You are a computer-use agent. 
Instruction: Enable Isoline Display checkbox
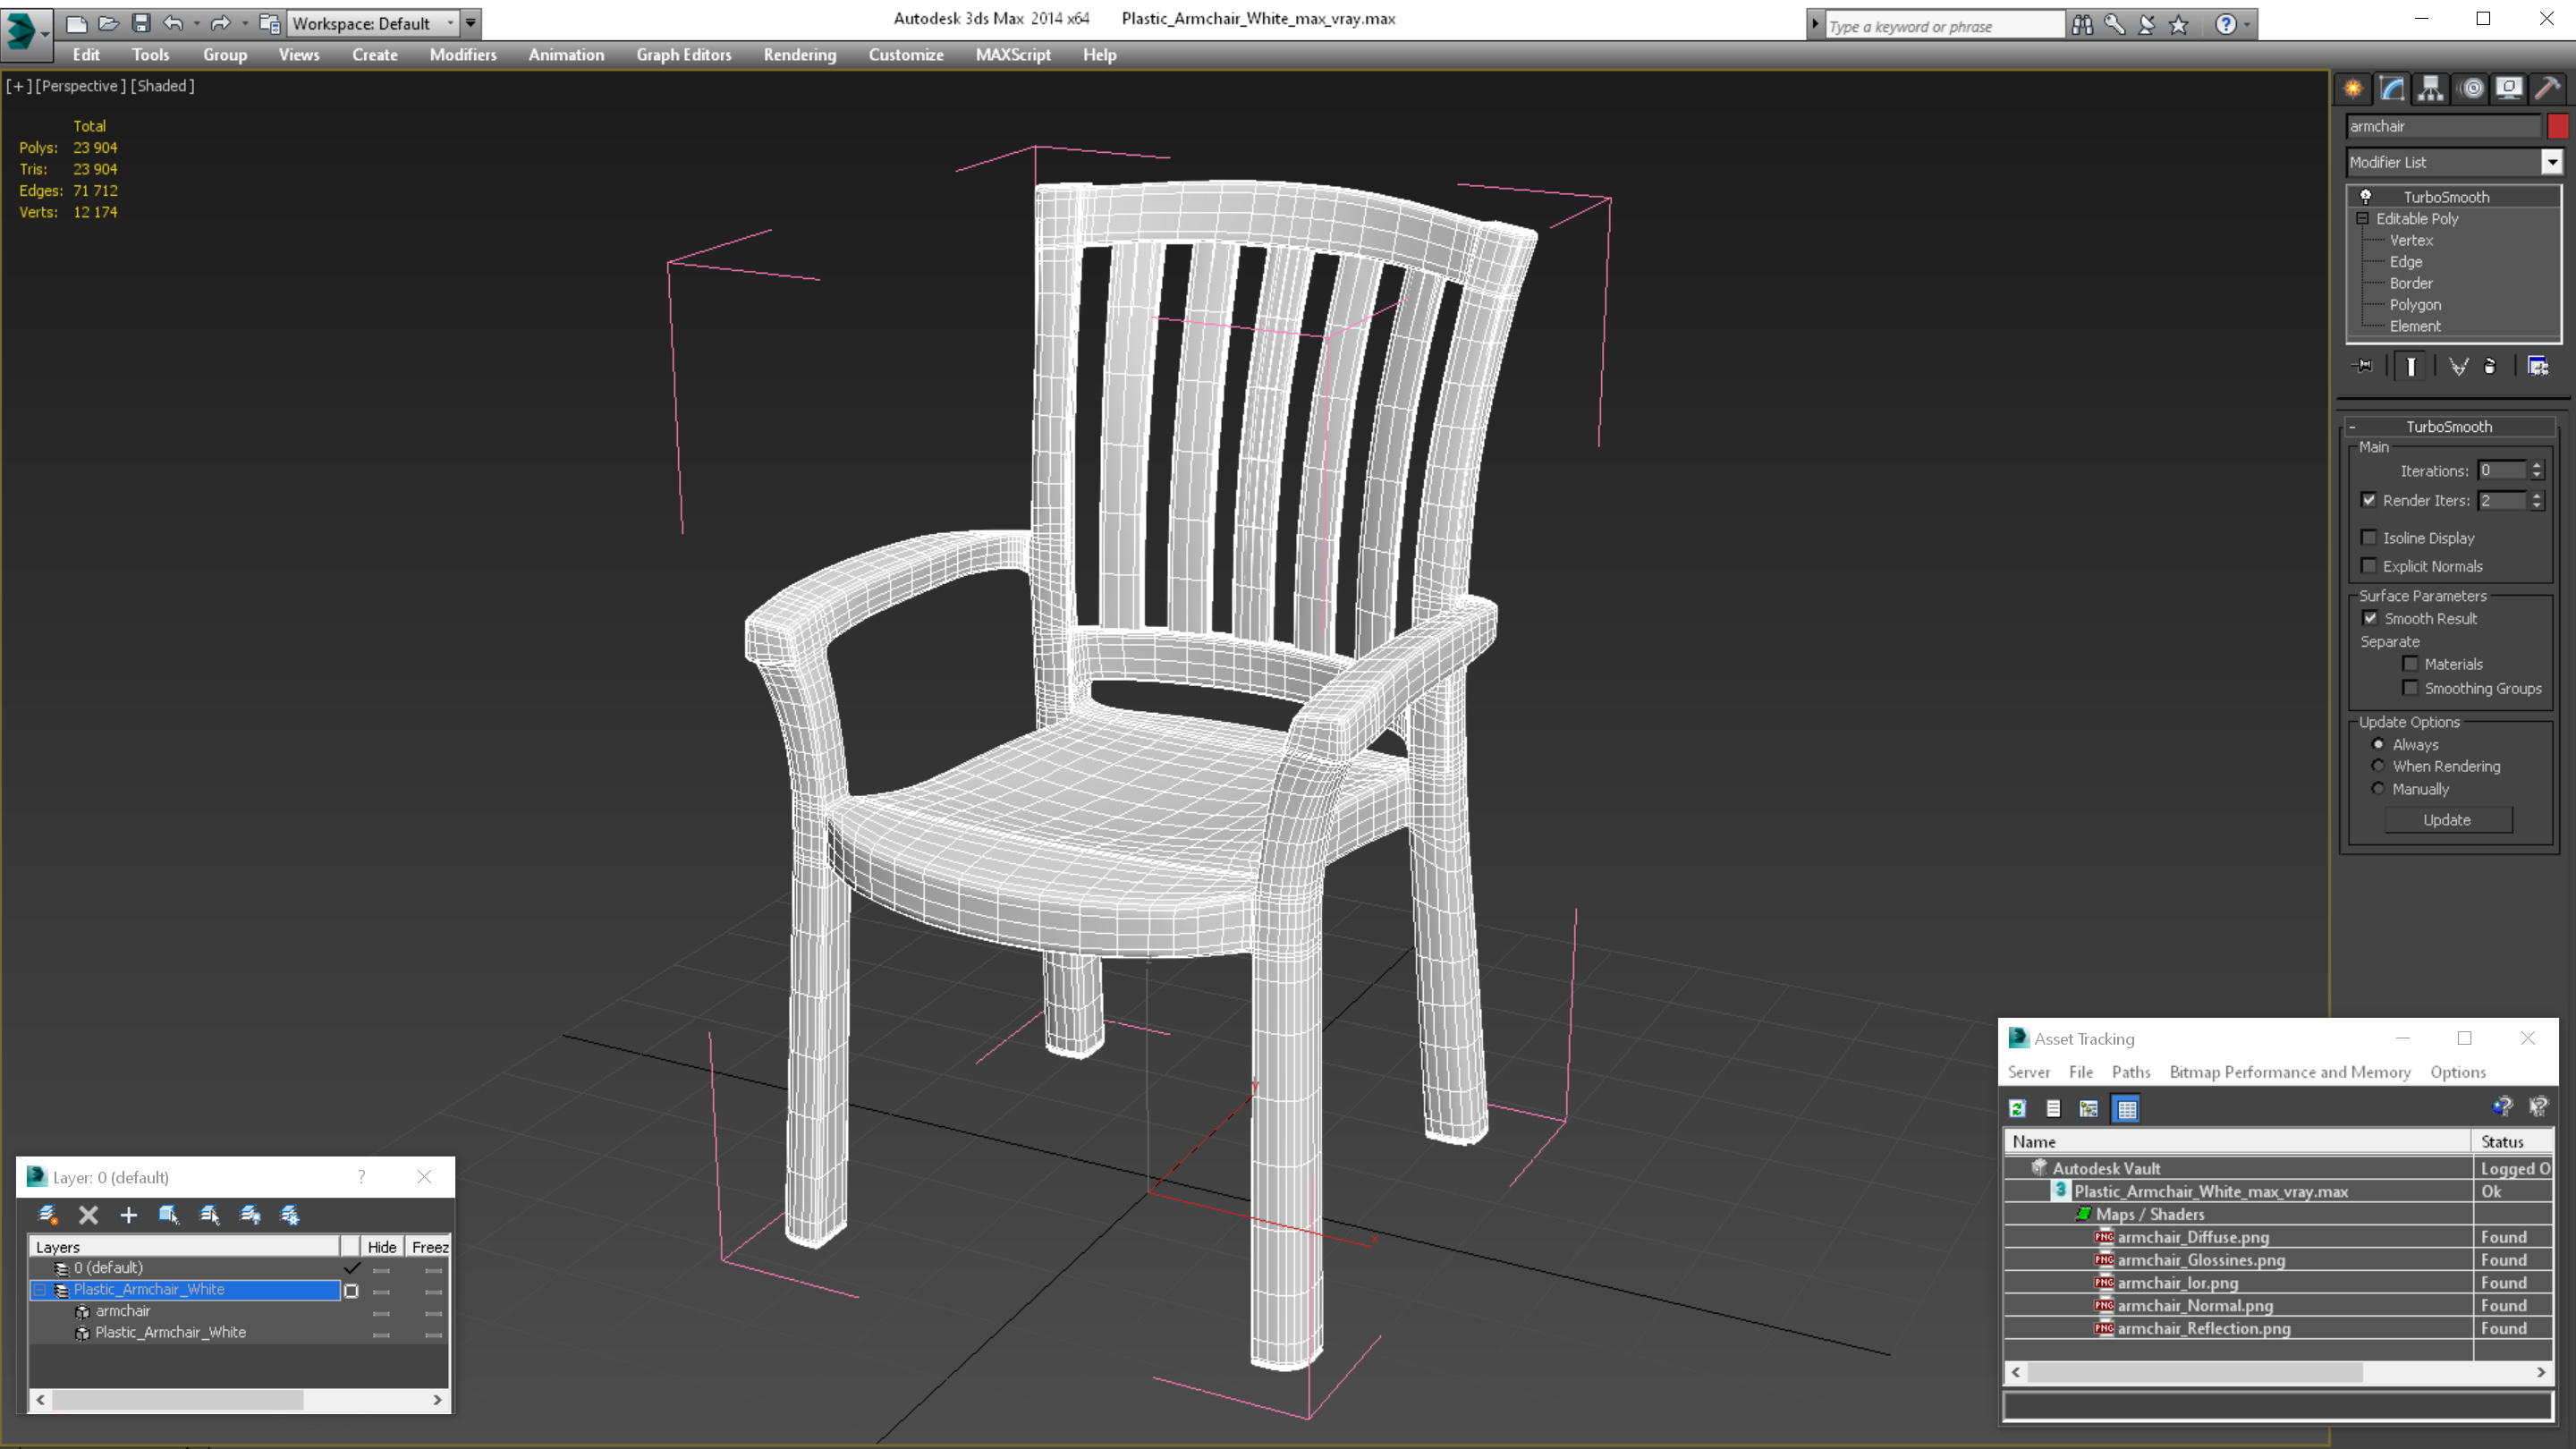pos(2368,538)
